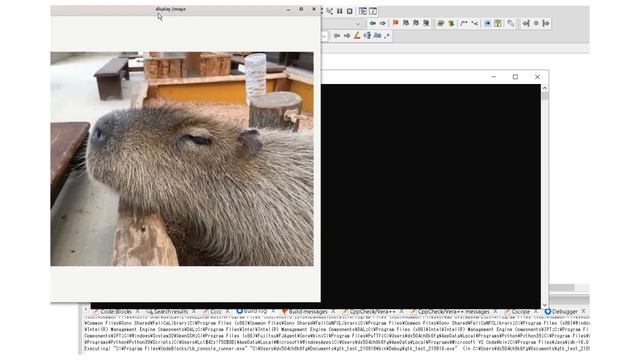Go to previous bookmark icon
This screenshot has height=360, width=640.
(x=406, y=23)
